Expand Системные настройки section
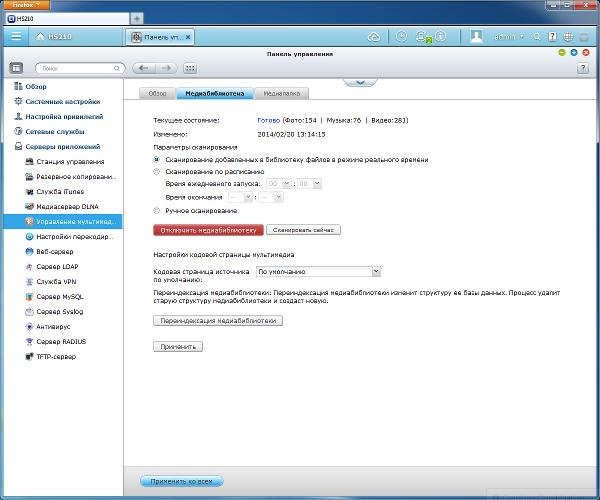The image size is (600, 500). pyautogui.click(x=57, y=101)
